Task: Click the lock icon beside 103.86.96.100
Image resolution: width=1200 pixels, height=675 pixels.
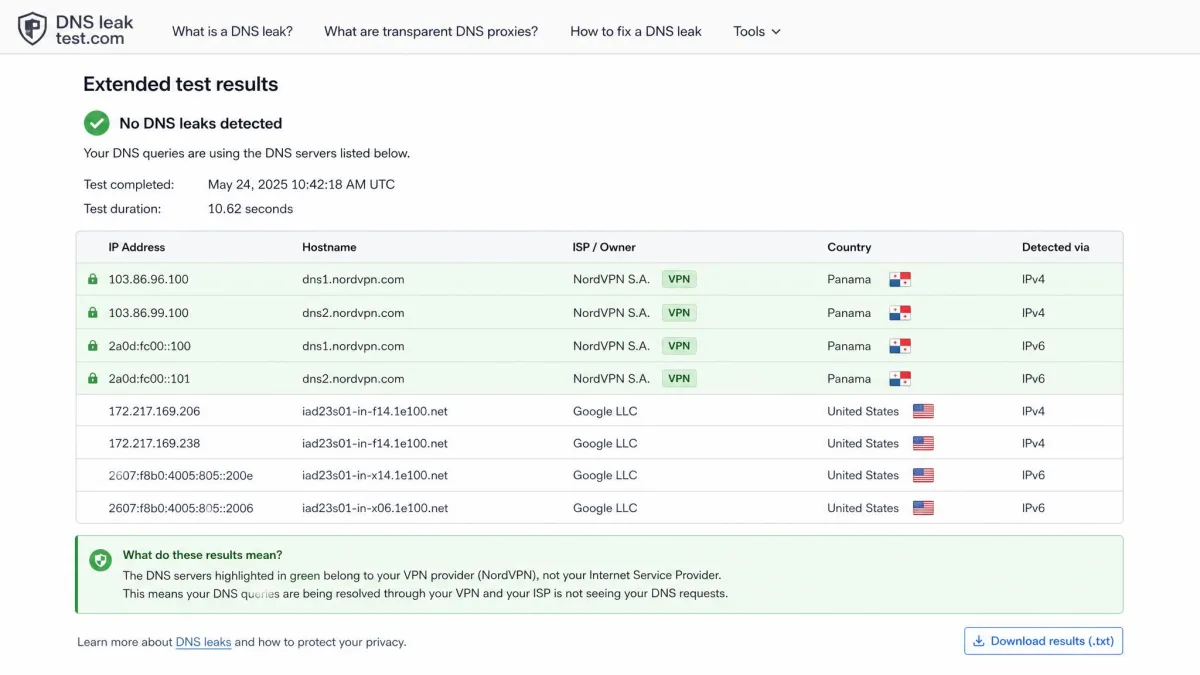Action: tap(93, 280)
